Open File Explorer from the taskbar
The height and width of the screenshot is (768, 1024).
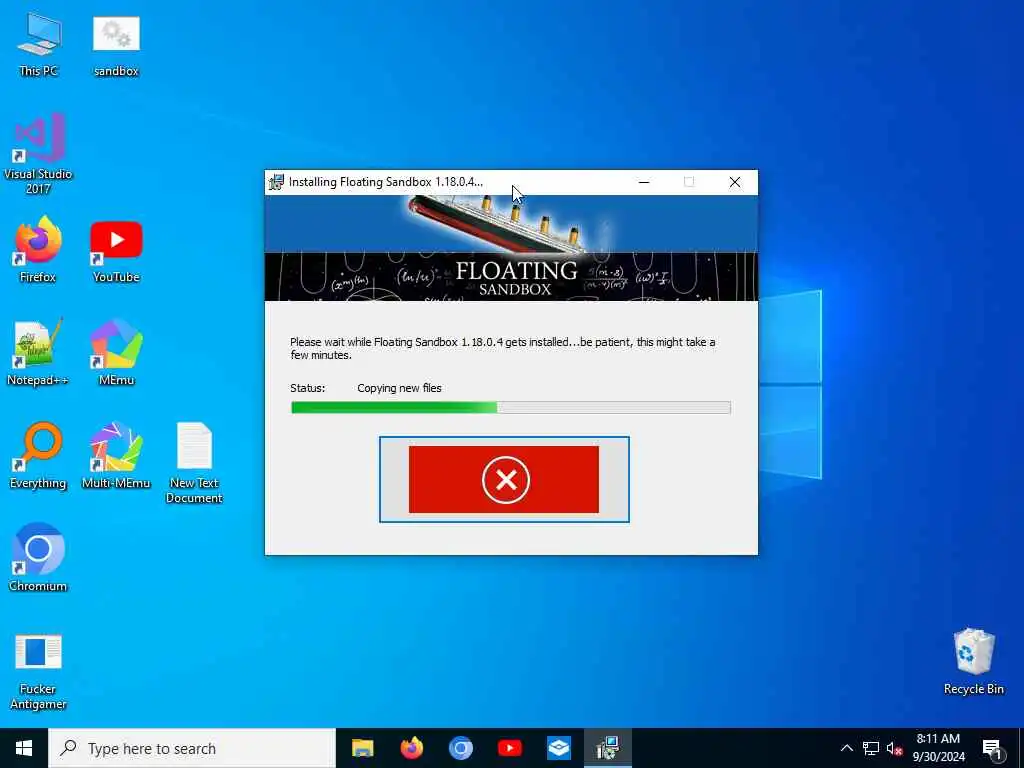point(362,748)
